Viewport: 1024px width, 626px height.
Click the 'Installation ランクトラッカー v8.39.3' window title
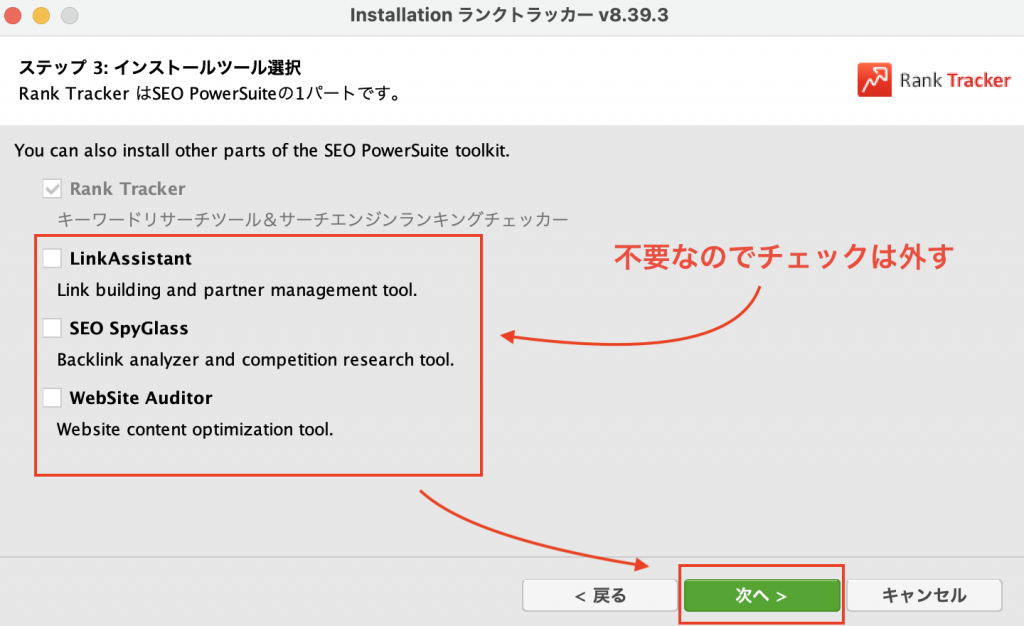509,15
